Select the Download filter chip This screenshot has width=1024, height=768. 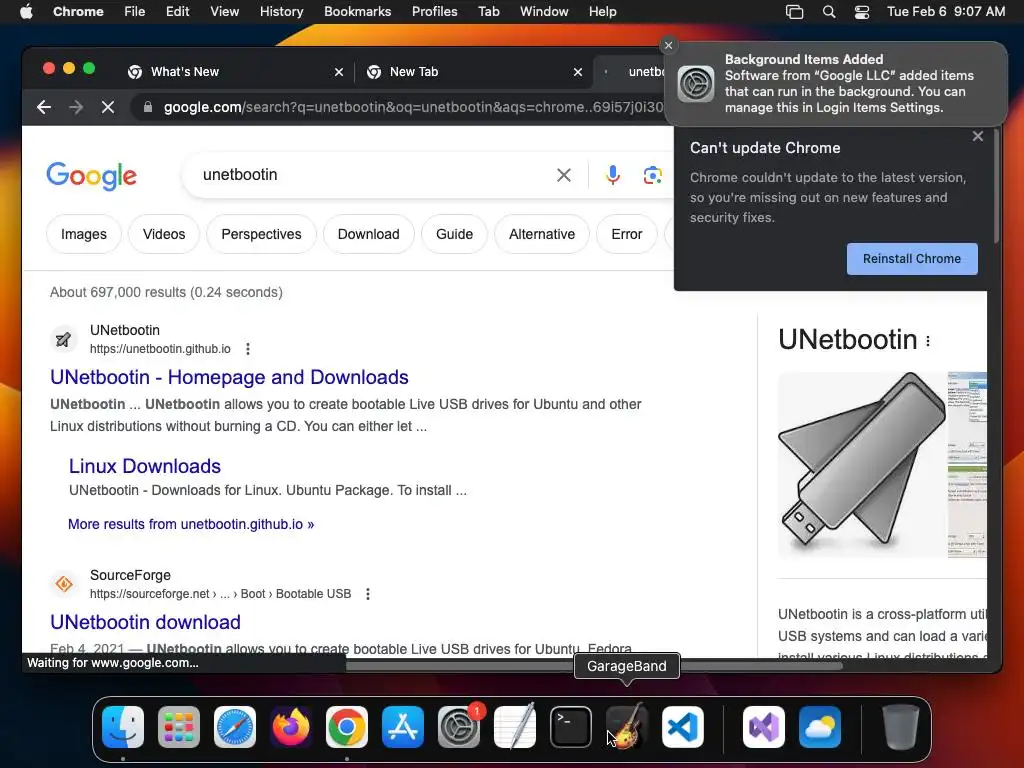click(x=368, y=234)
